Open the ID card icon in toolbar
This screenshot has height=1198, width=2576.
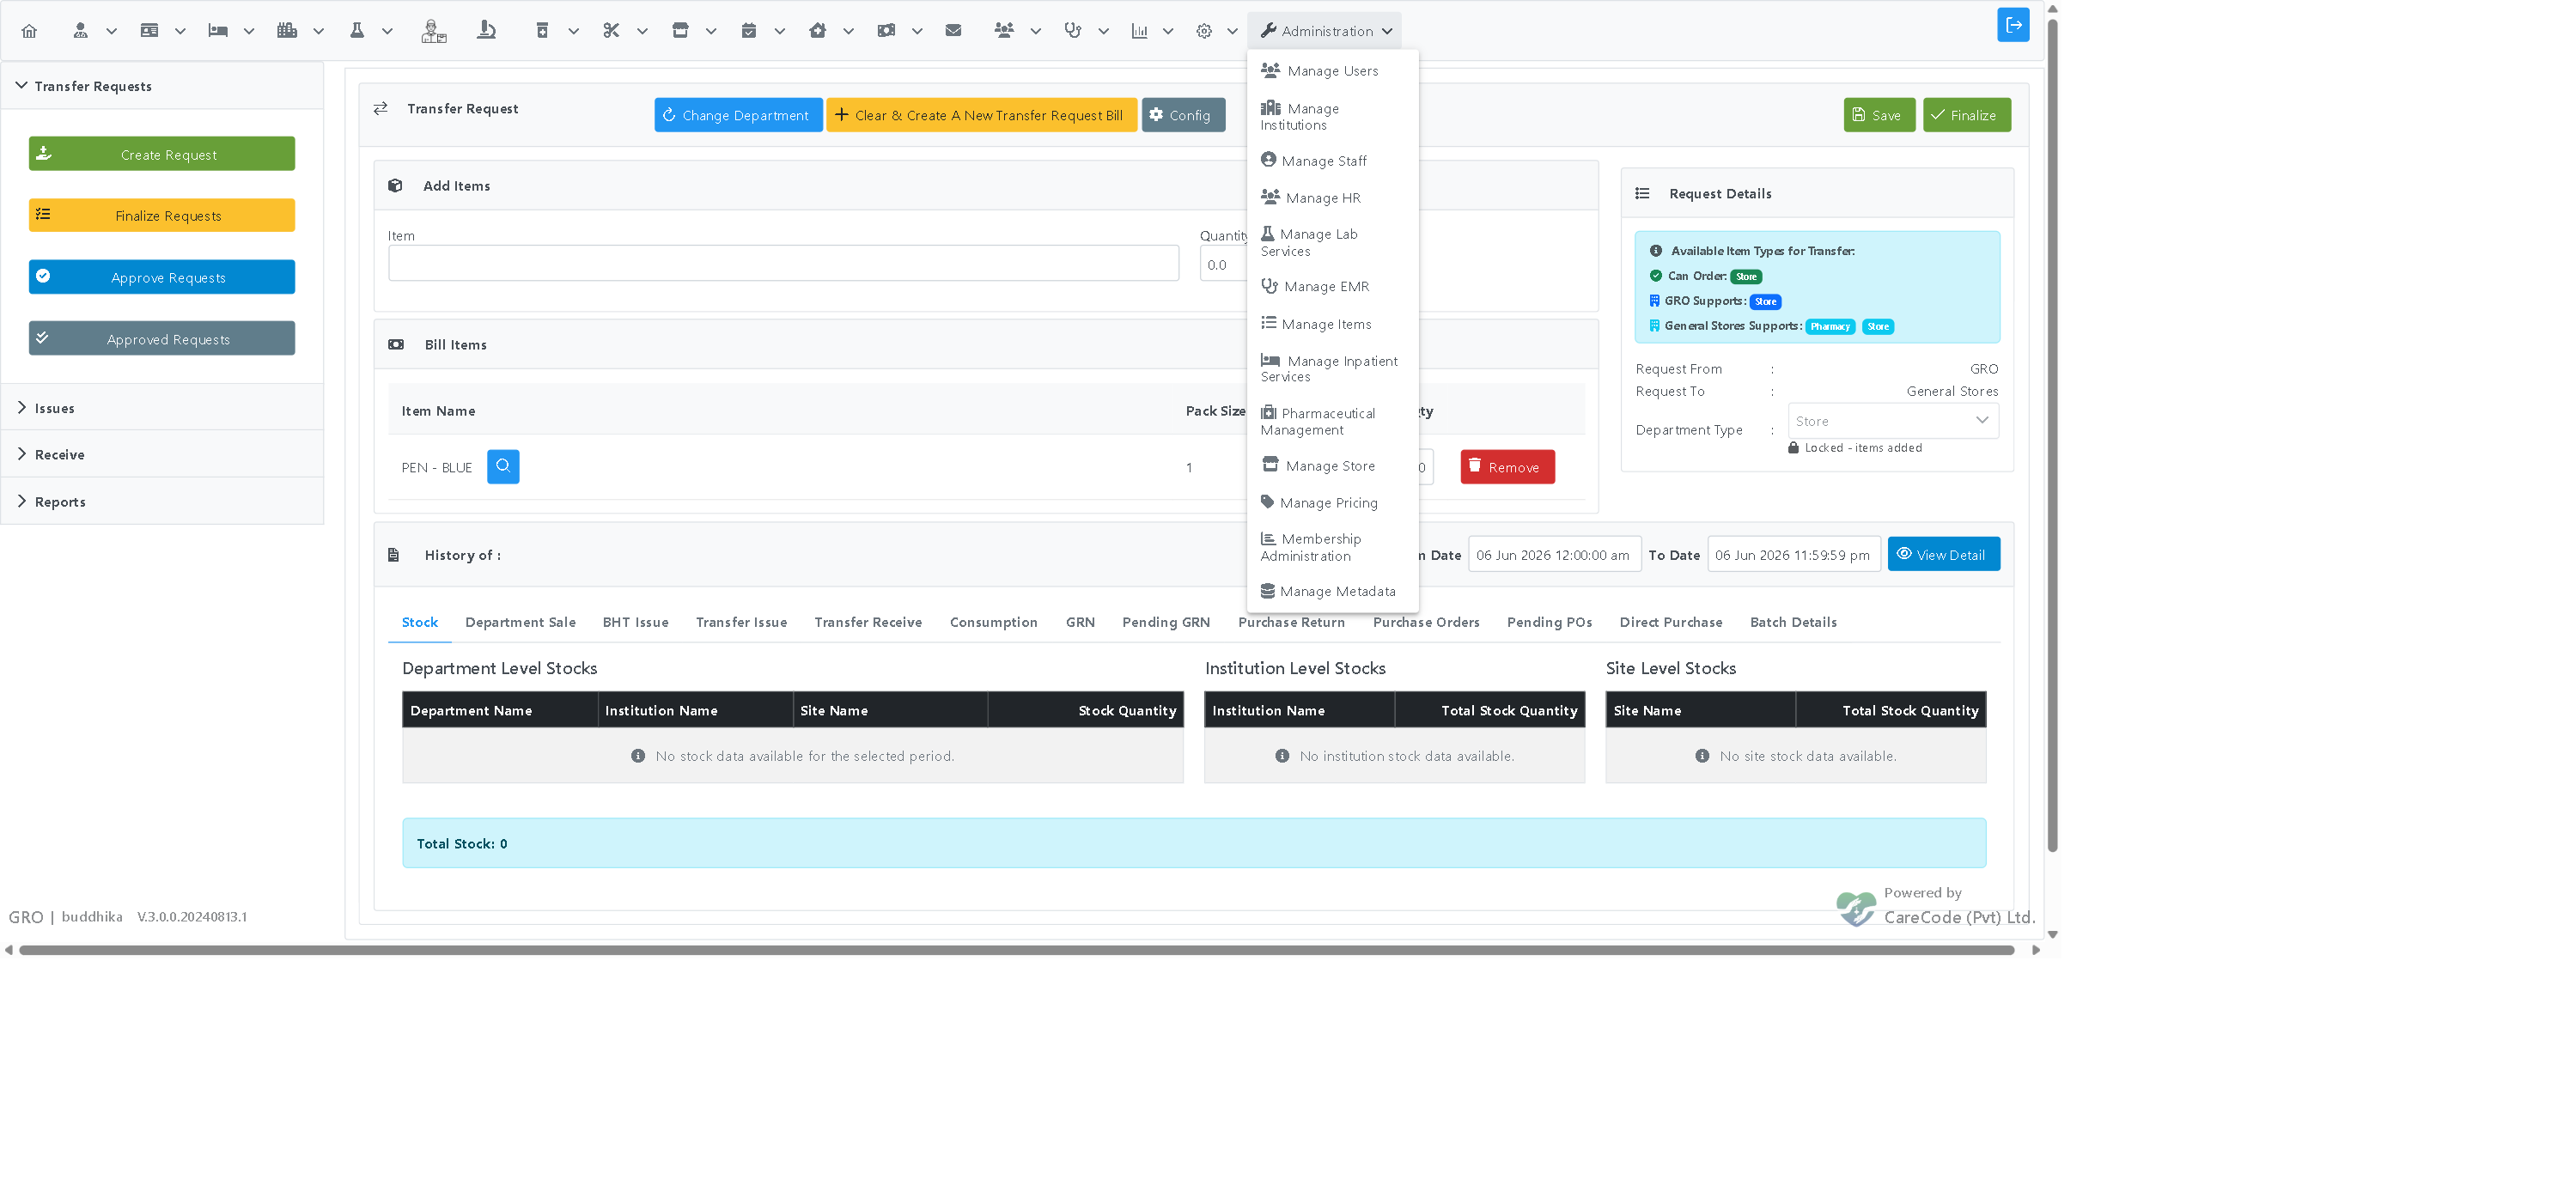coord(149,31)
